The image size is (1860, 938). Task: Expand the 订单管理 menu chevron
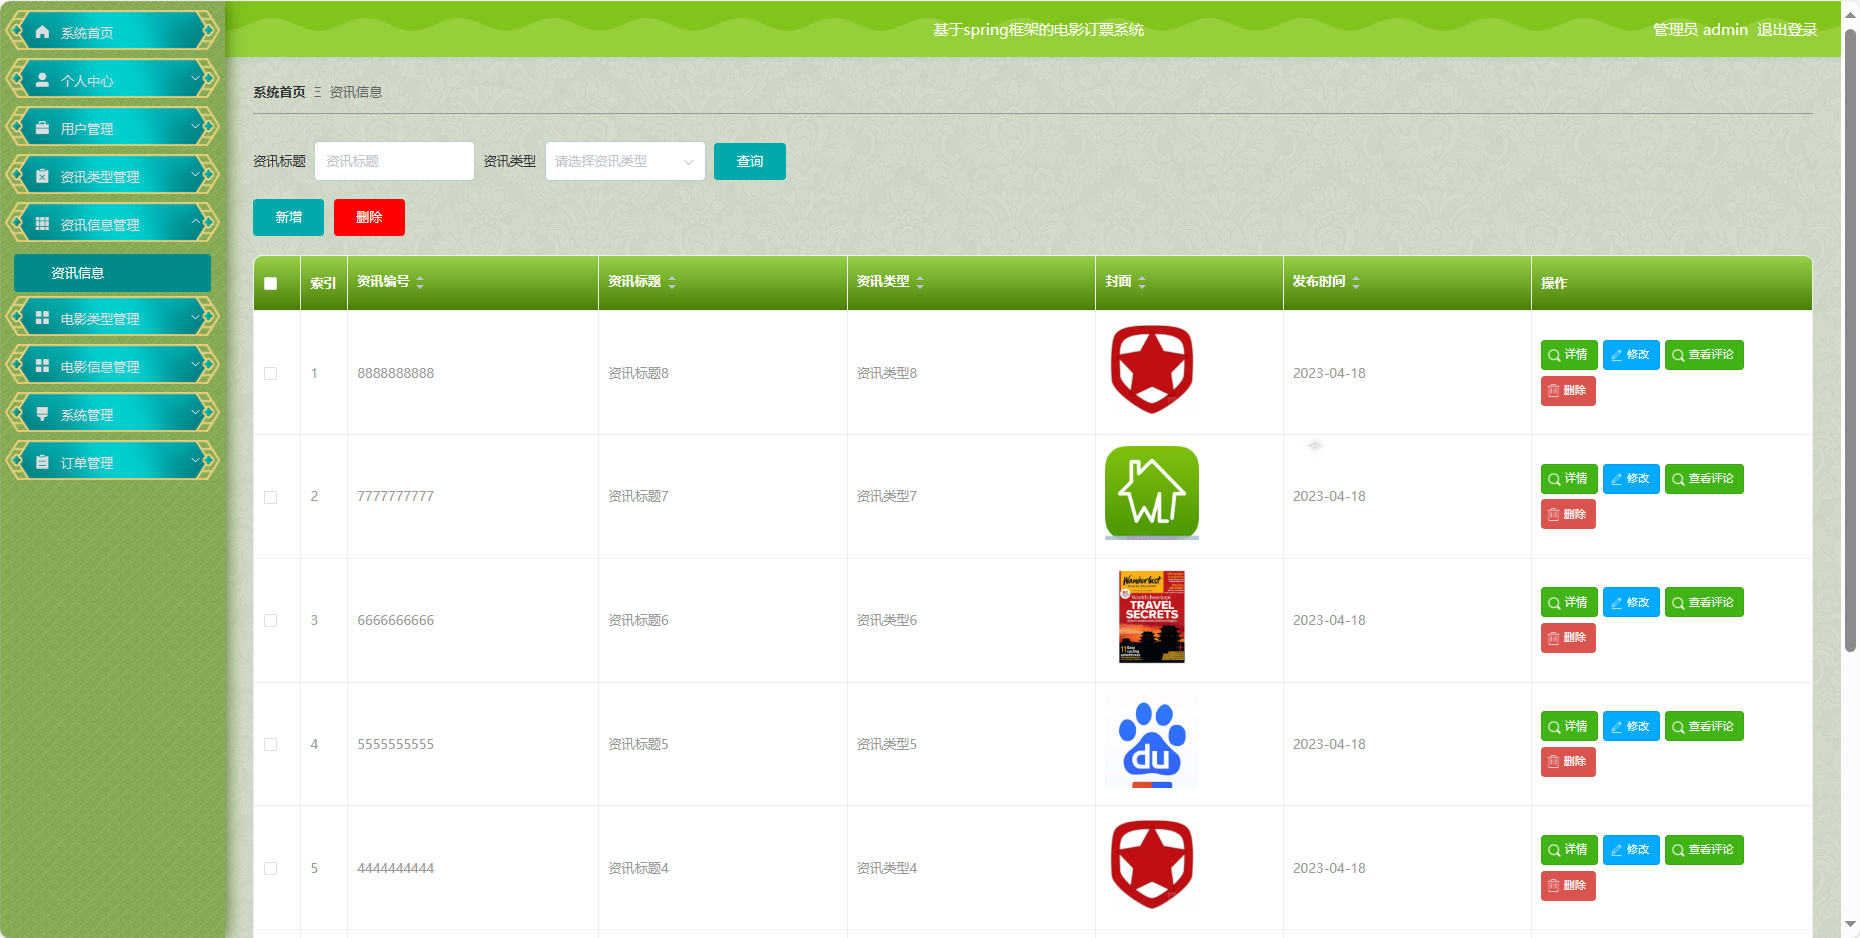coord(196,460)
